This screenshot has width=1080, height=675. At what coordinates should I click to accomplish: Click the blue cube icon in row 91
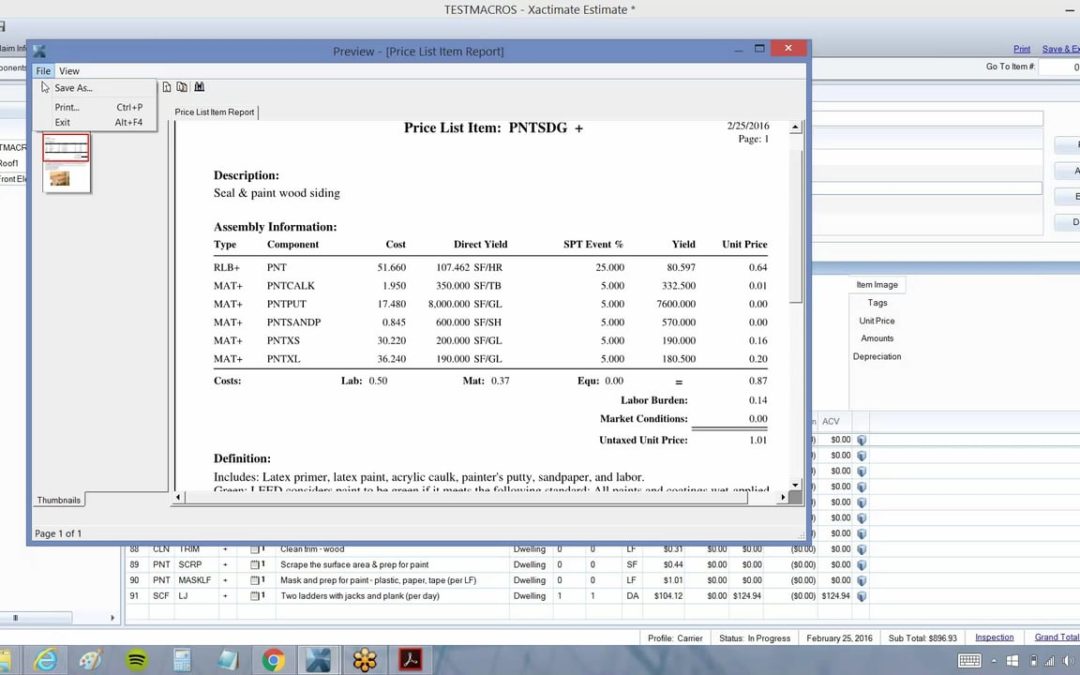tap(861, 596)
